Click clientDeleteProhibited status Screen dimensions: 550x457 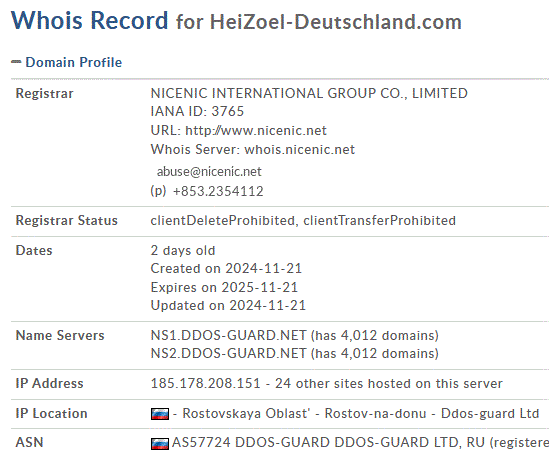(223, 220)
